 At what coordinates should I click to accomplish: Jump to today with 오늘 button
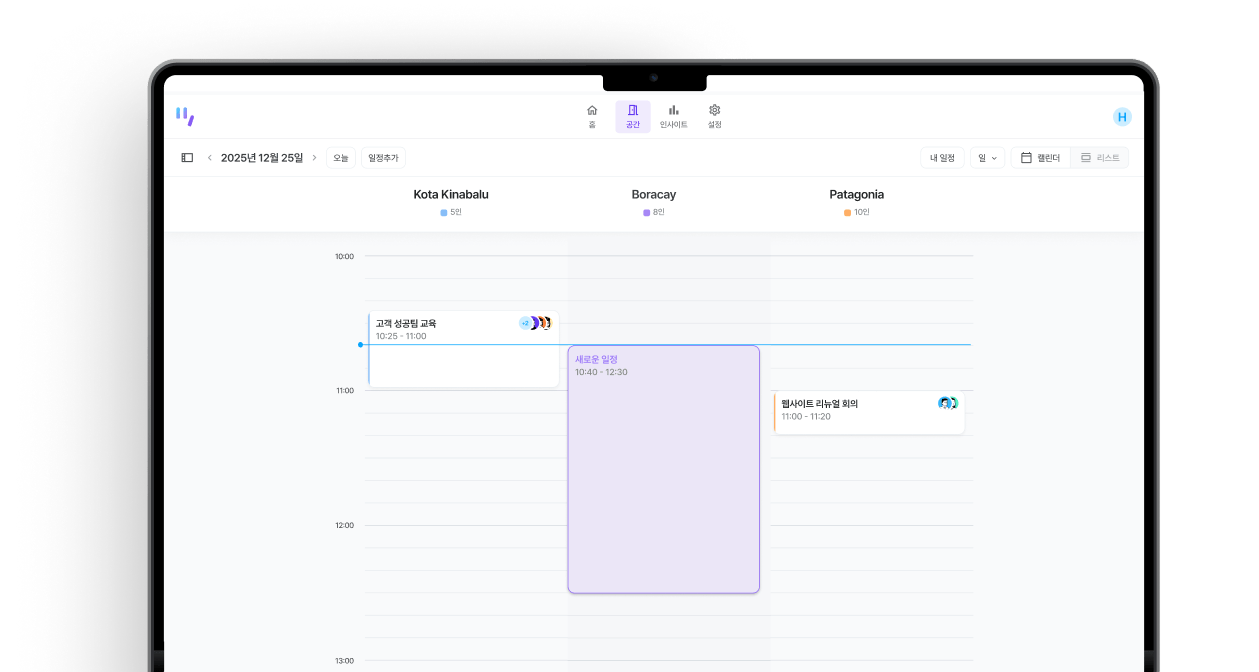tap(341, 158)
